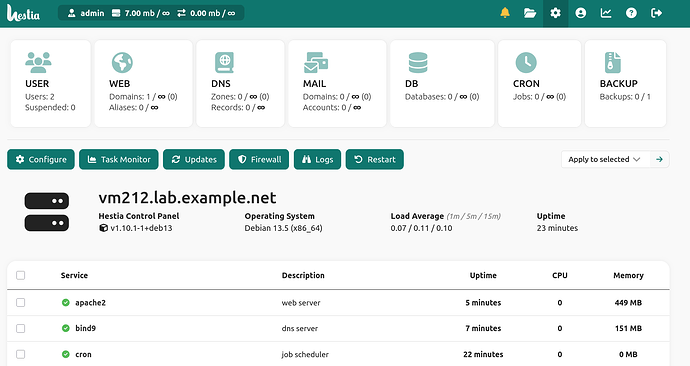This screenshot has height=366, width=690.
Task: Open the notifications bell
Action: tap(505, 13)
